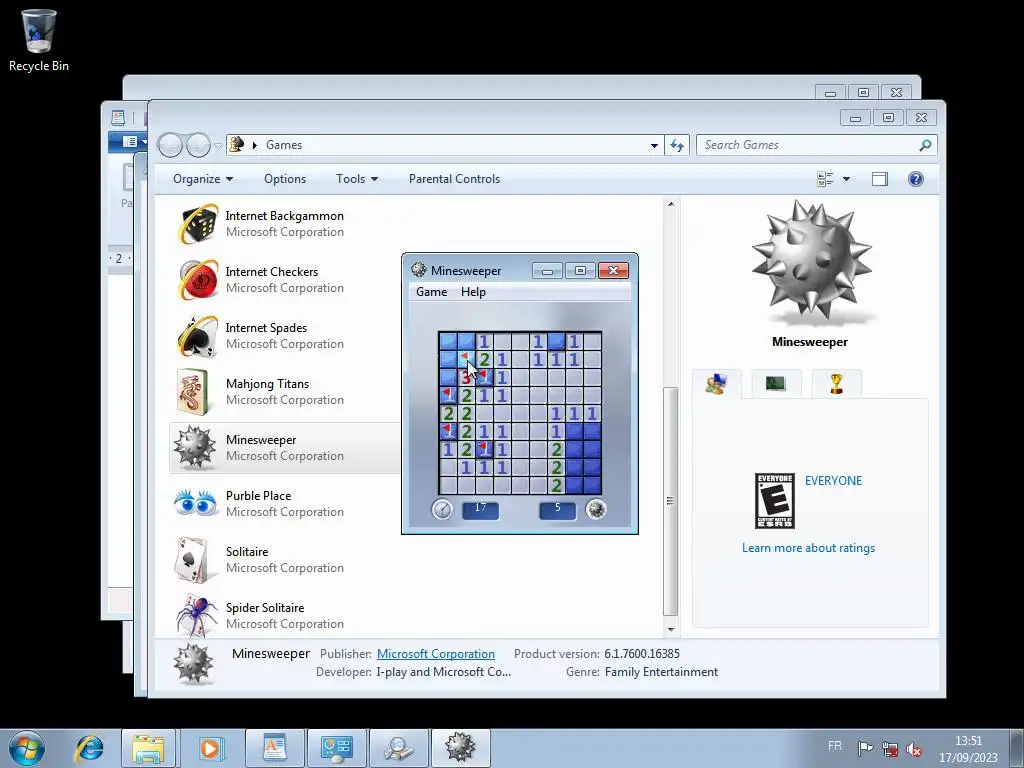Click the mines remaining counter showing 5
Image resolution: width=1024 pixels, height=768 pixels.
click(558, 509)
